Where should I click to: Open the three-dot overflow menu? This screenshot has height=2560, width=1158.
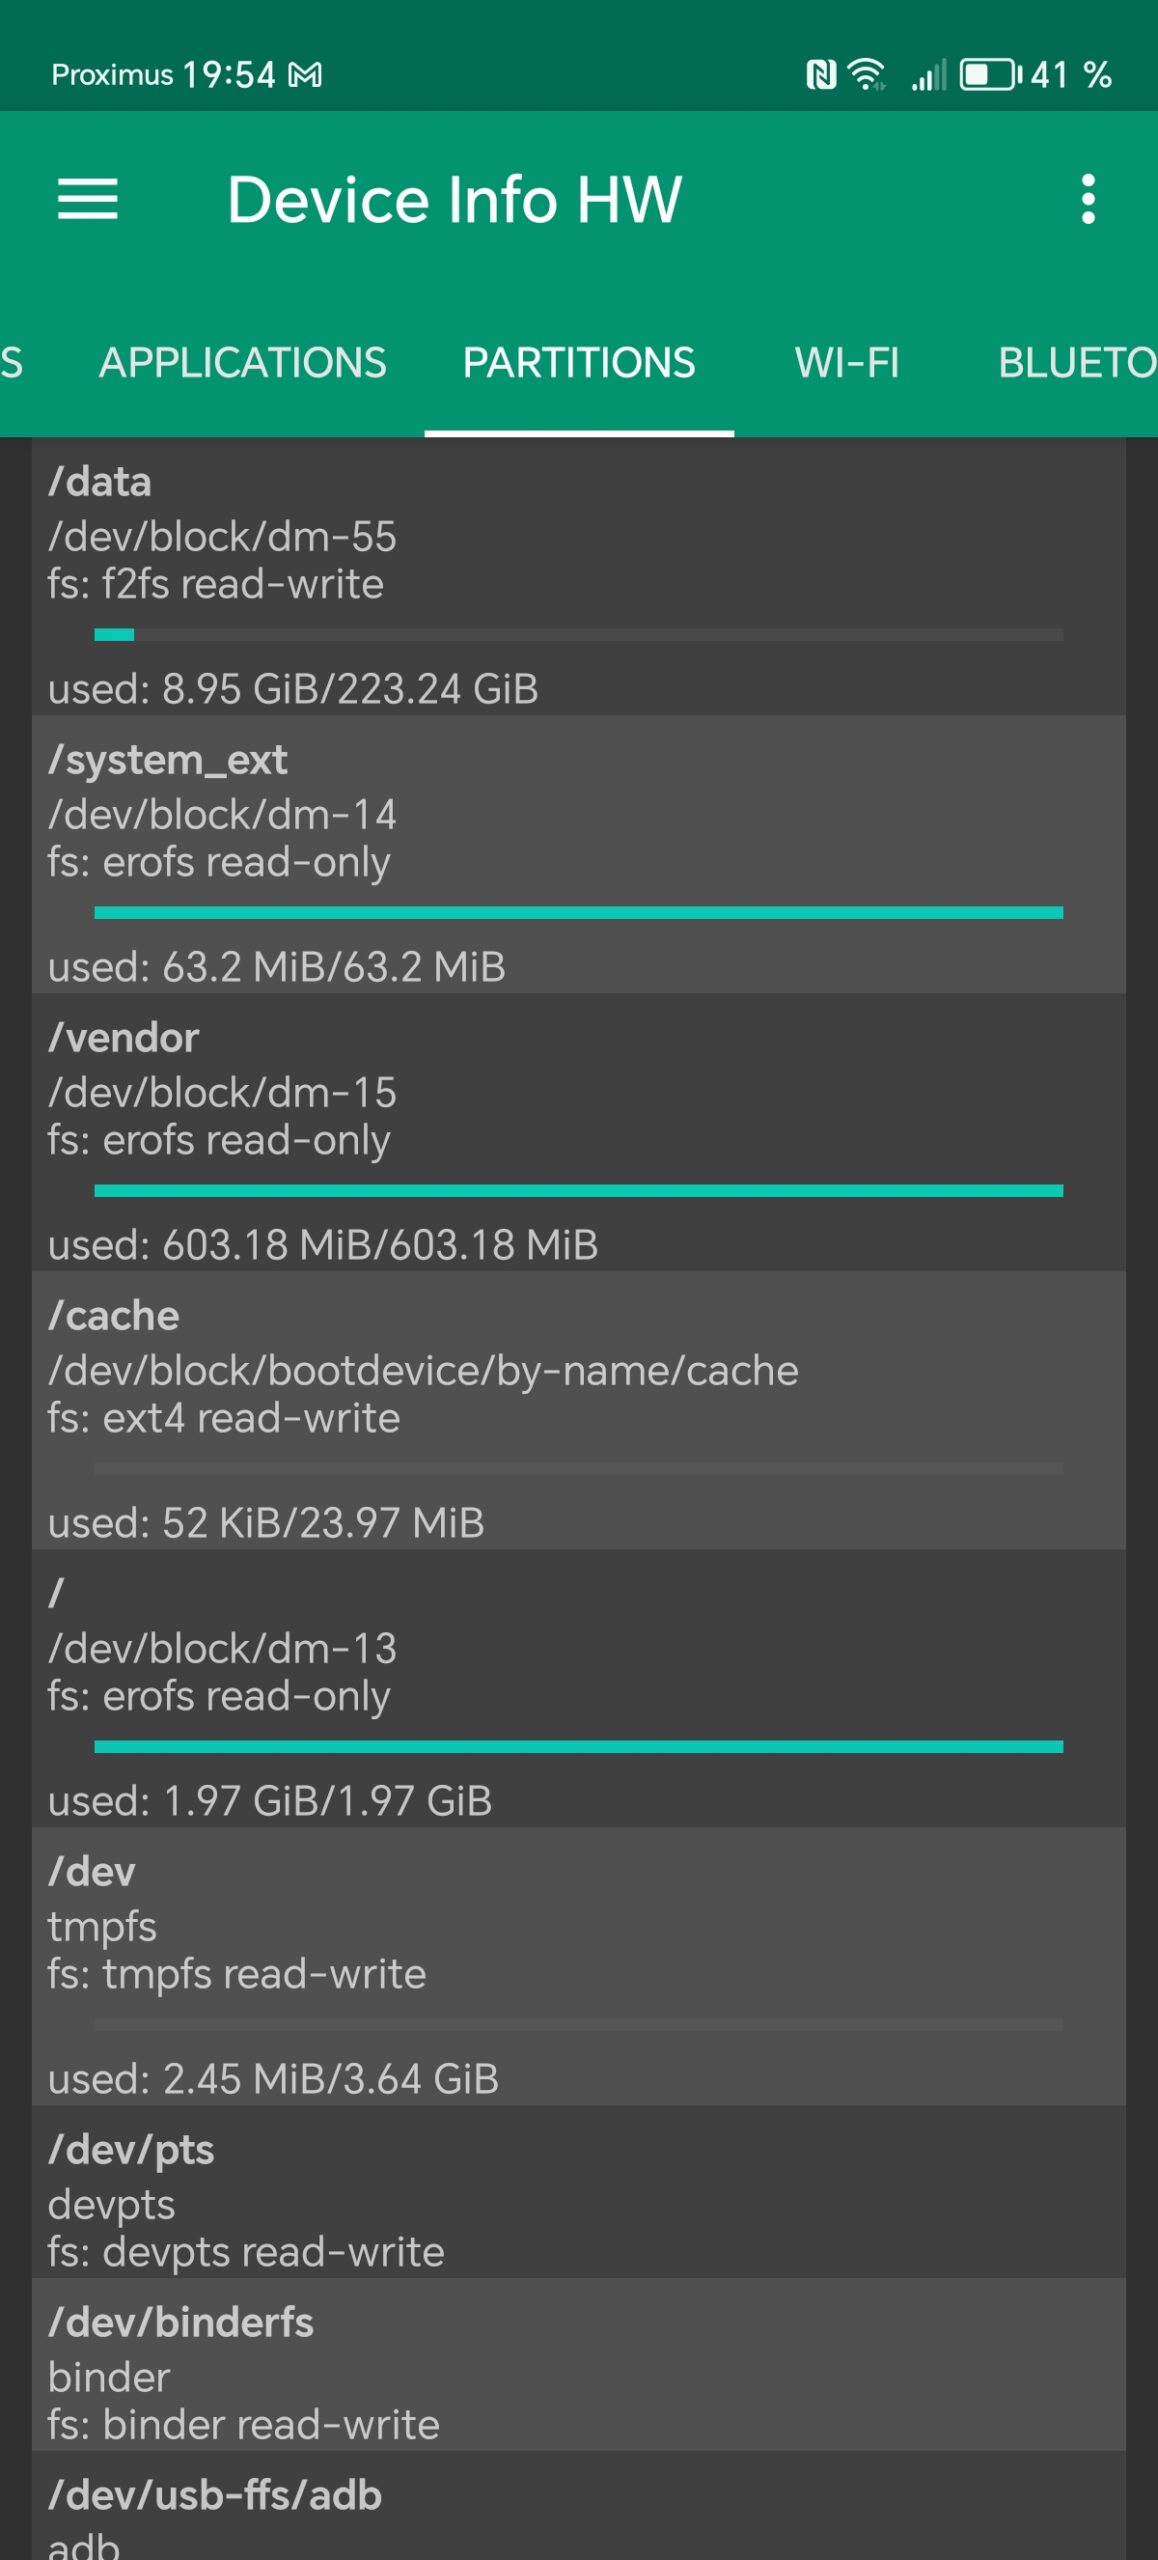1088,199
